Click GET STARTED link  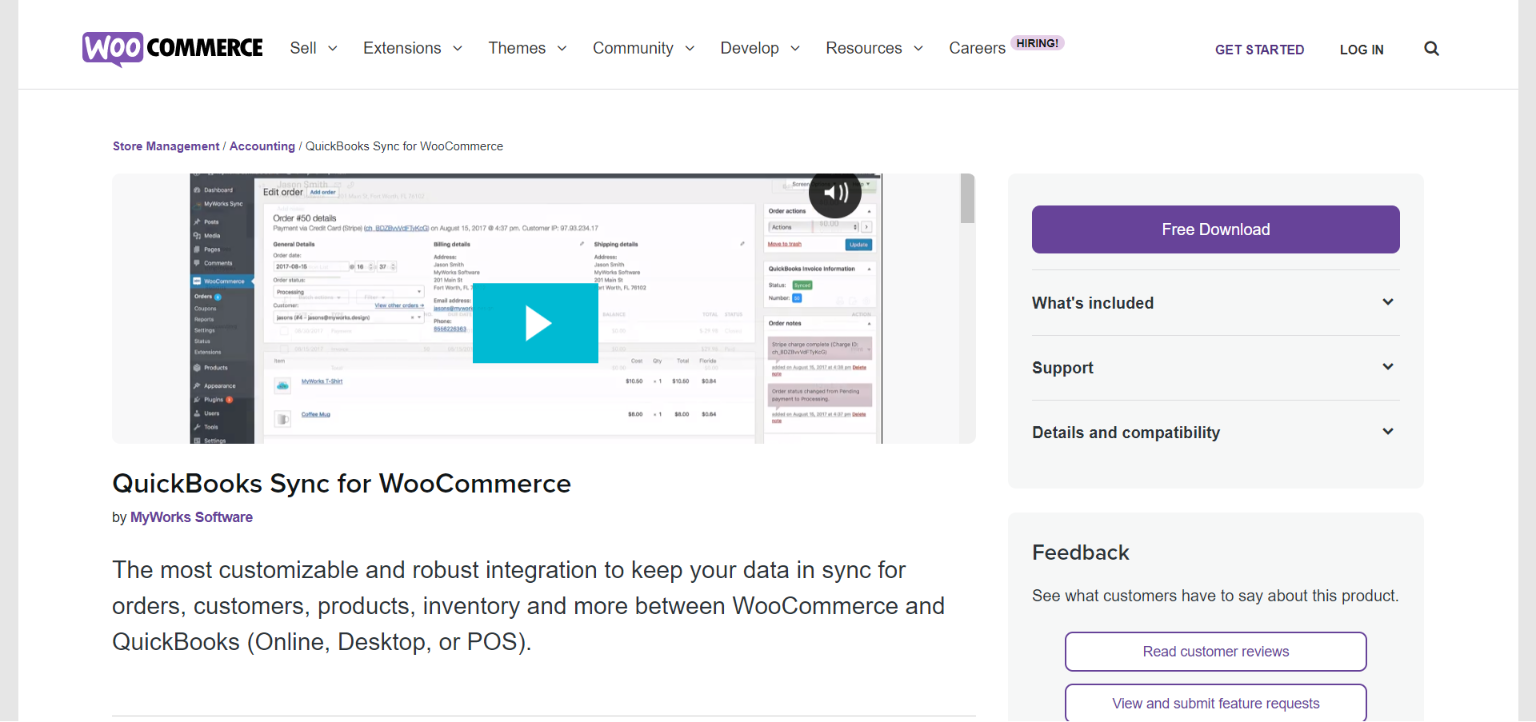[1259, 49]
